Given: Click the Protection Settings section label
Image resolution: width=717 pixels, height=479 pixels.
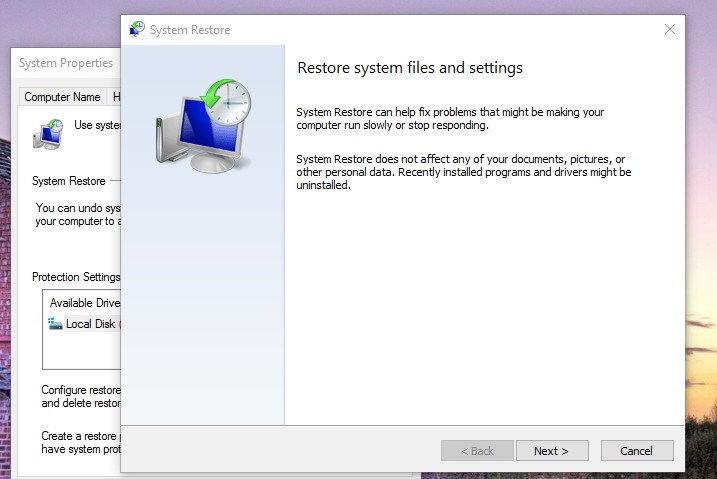Looking at the screenshot, I should pyautogui.click(x=76, y=277).
